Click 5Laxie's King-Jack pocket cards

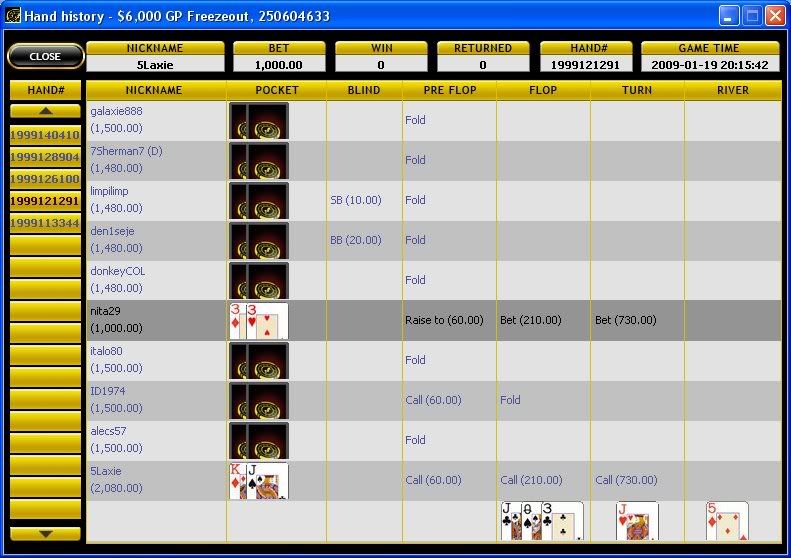click(x=259, y=481)
